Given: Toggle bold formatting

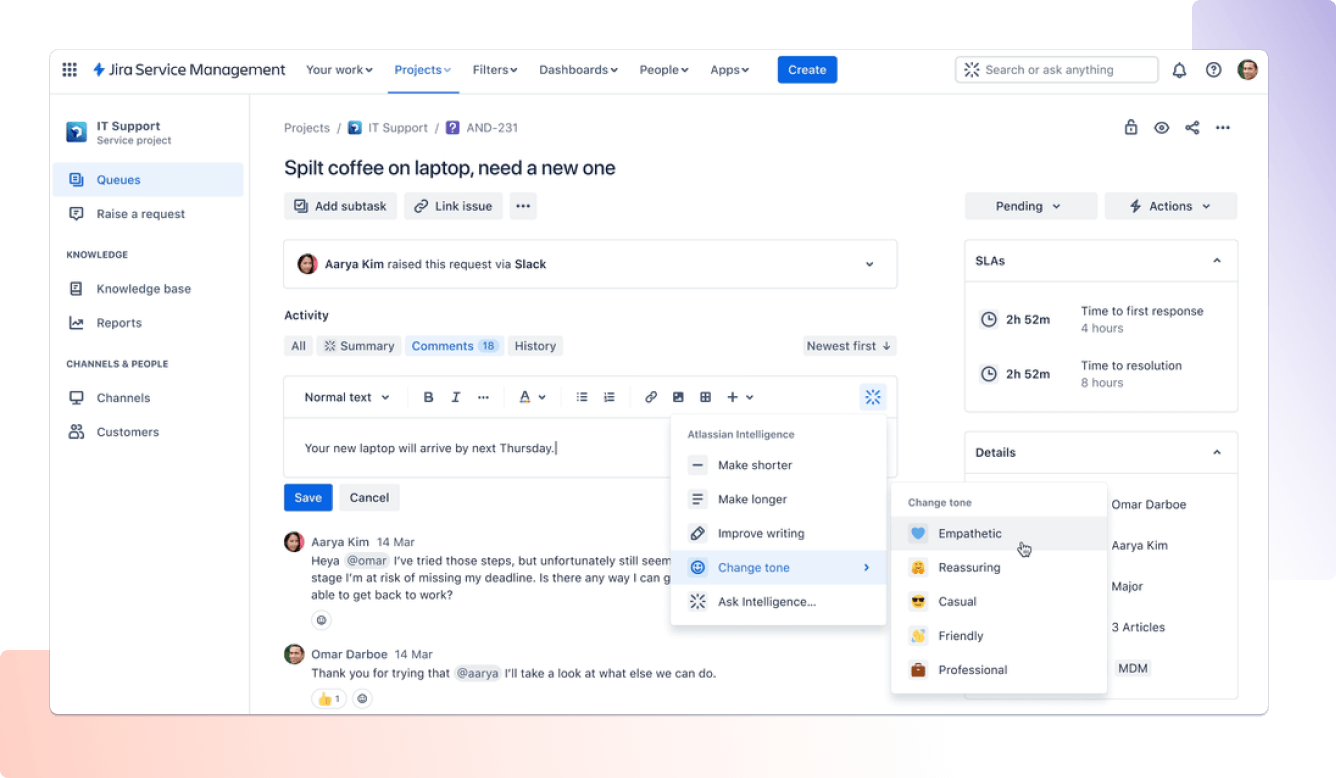Looking at the screenshot, I should 429,397.
